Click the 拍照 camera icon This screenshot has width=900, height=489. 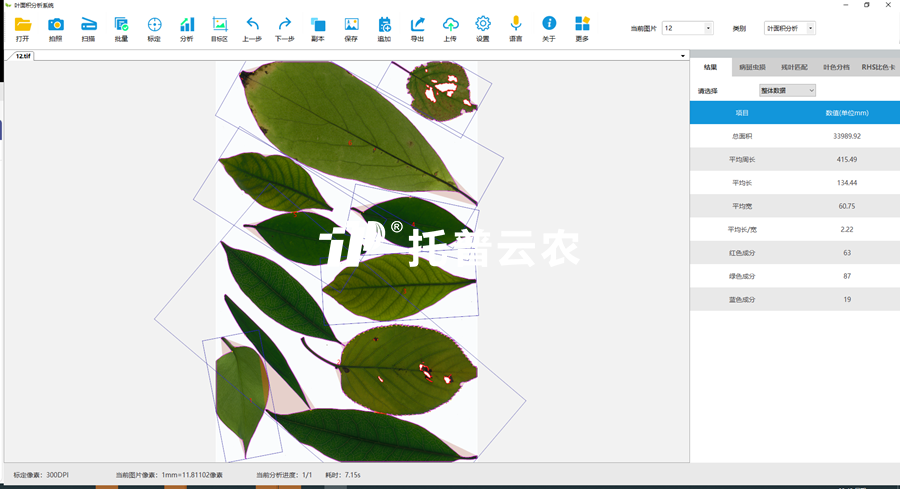click(x=55, y=27)
